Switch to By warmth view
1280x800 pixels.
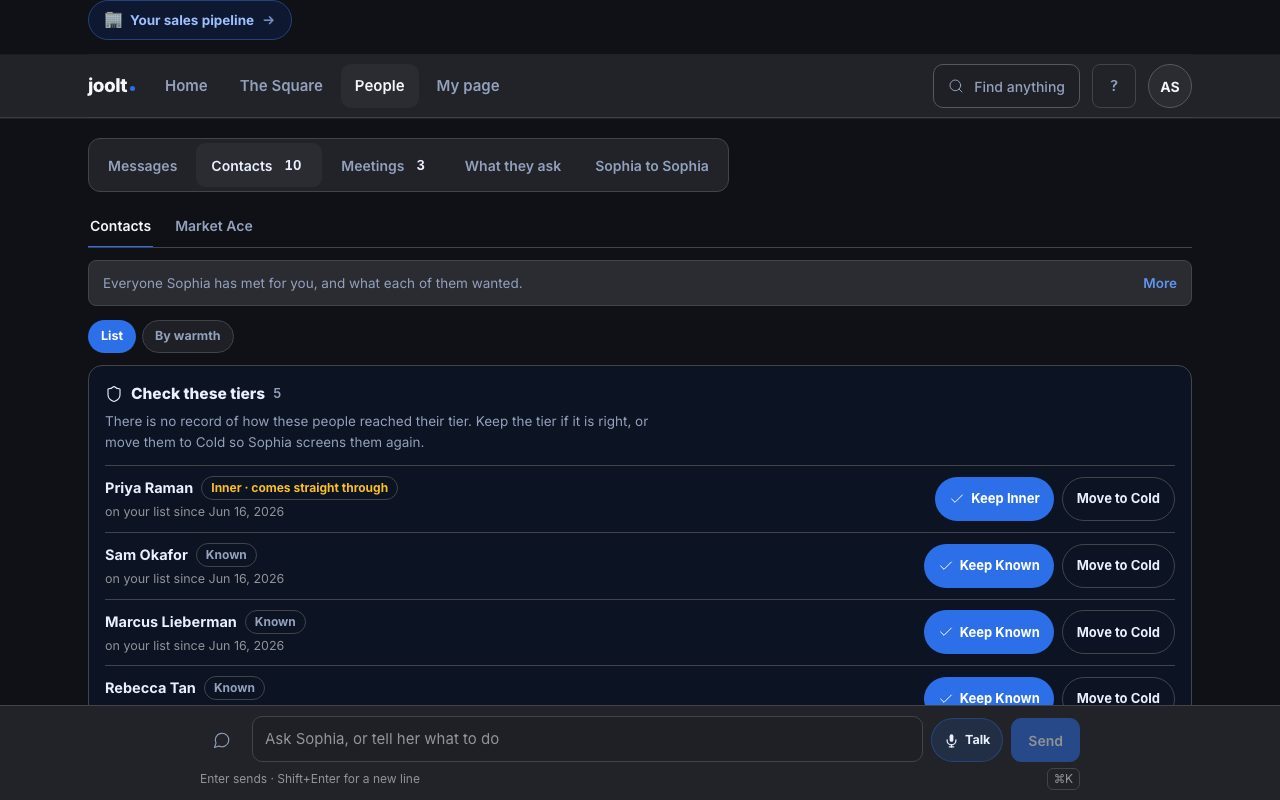coord(188,336)
